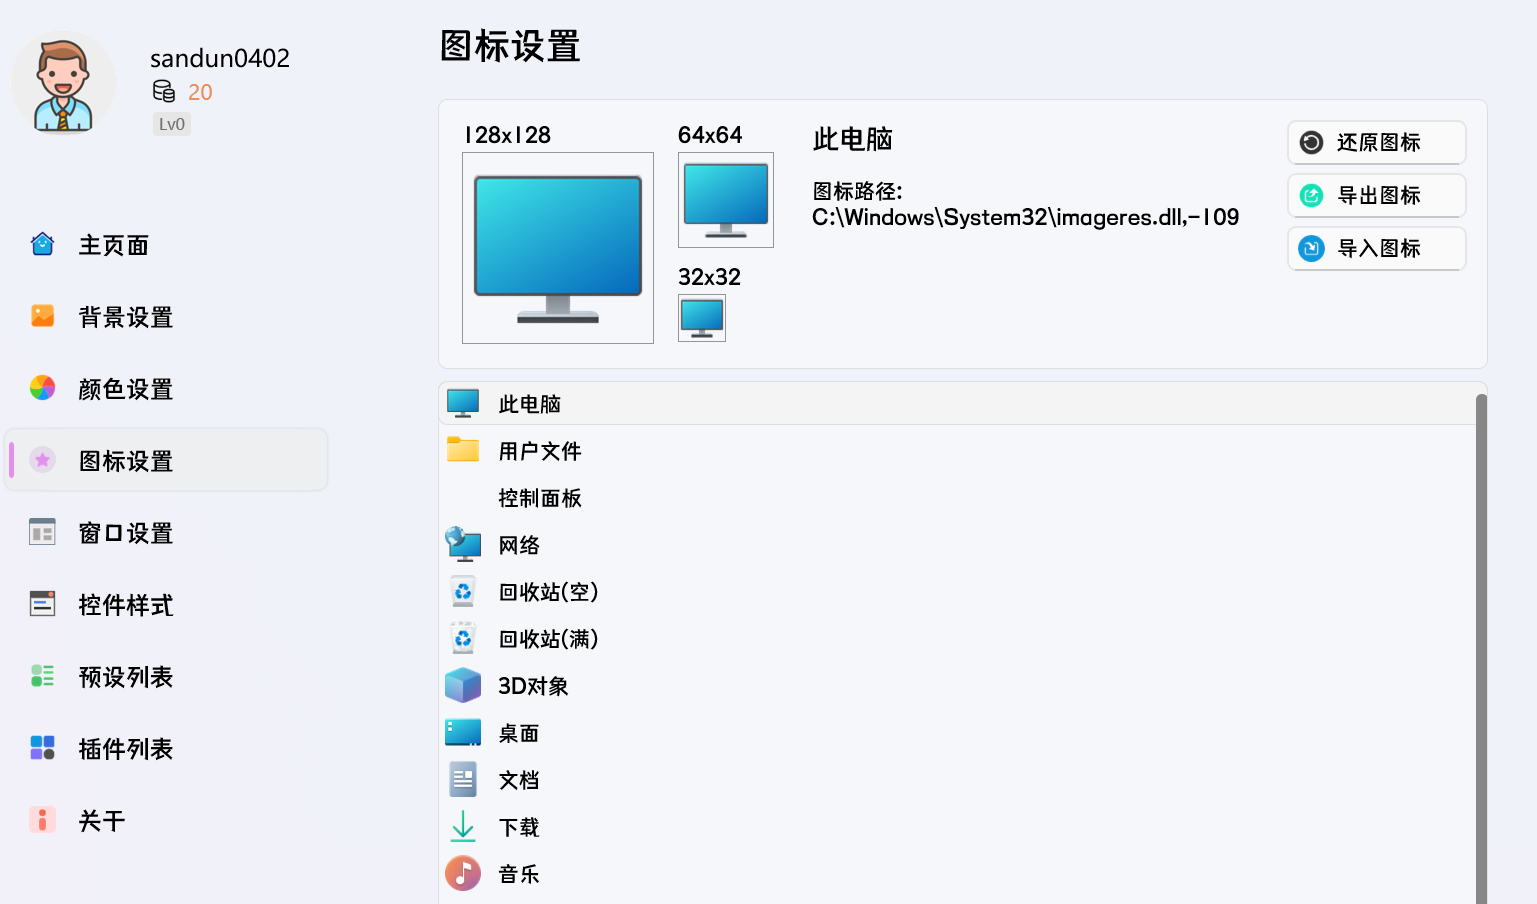Click folder icon in 用户文件 row
The width and height of the screenshot is (1537, 904).
463,450
